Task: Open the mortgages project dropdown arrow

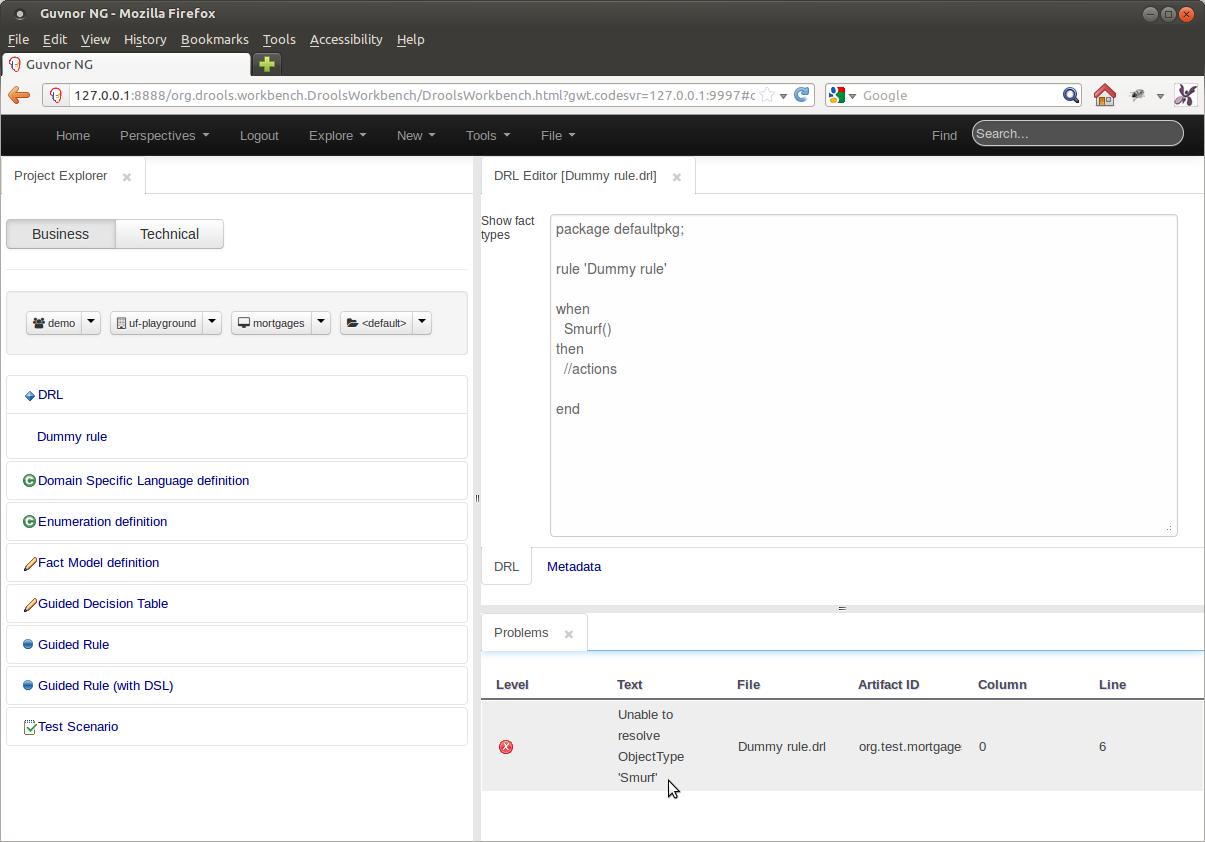Action: [321, 322]
